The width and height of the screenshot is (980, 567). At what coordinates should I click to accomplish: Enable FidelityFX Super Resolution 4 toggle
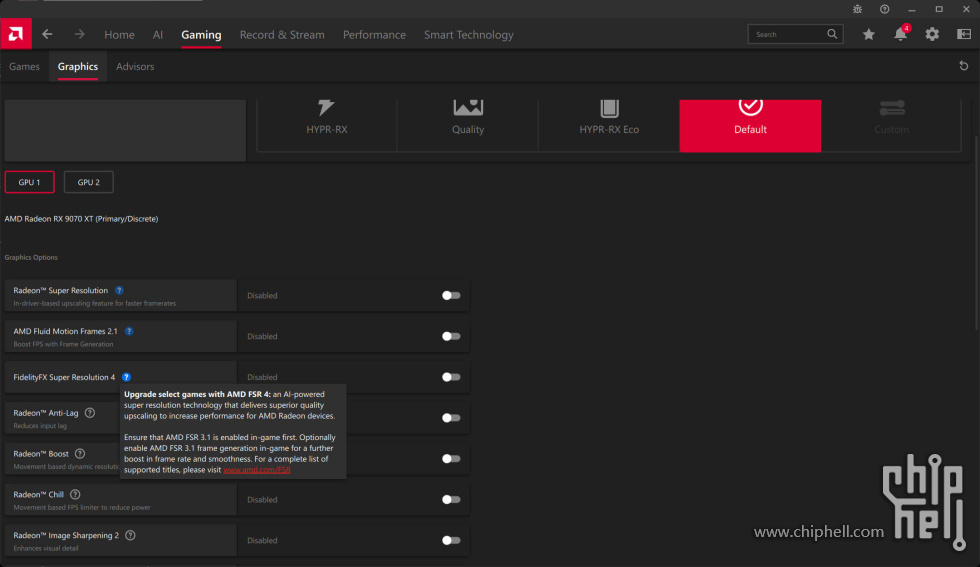coord(451,377)
